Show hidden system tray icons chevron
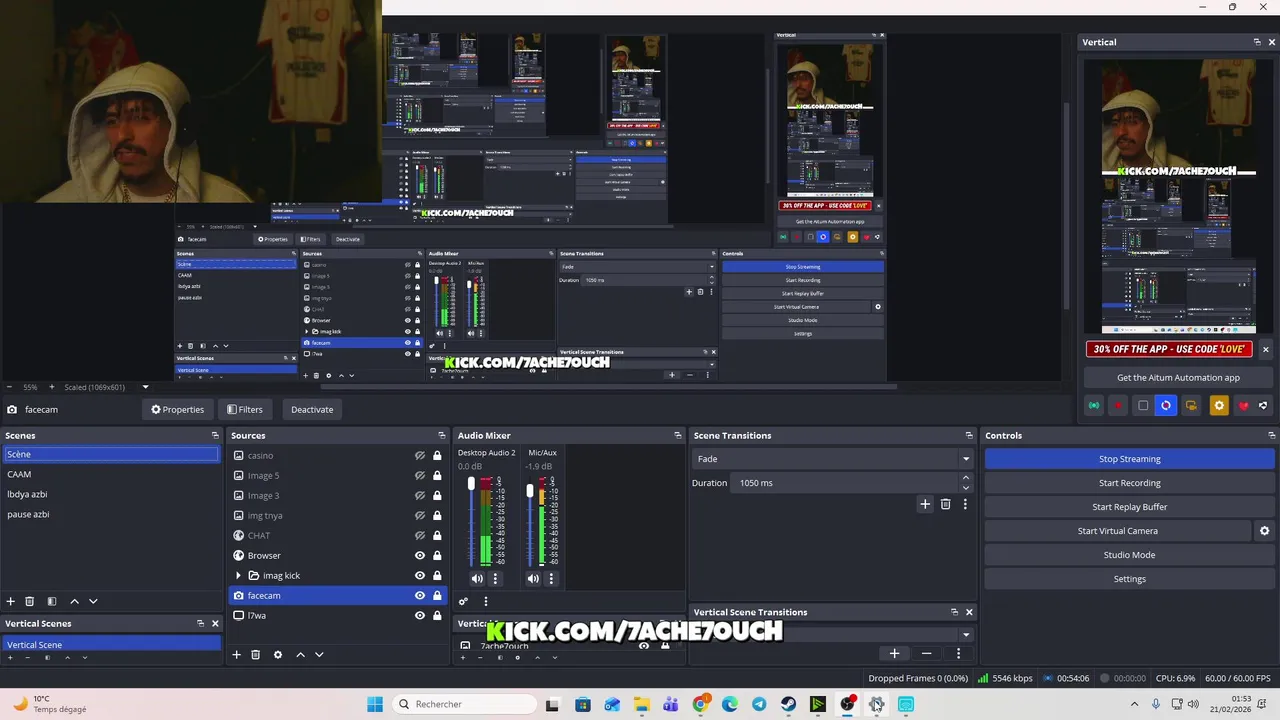Screen dimensions: 1280x720 click(1134, 704)
